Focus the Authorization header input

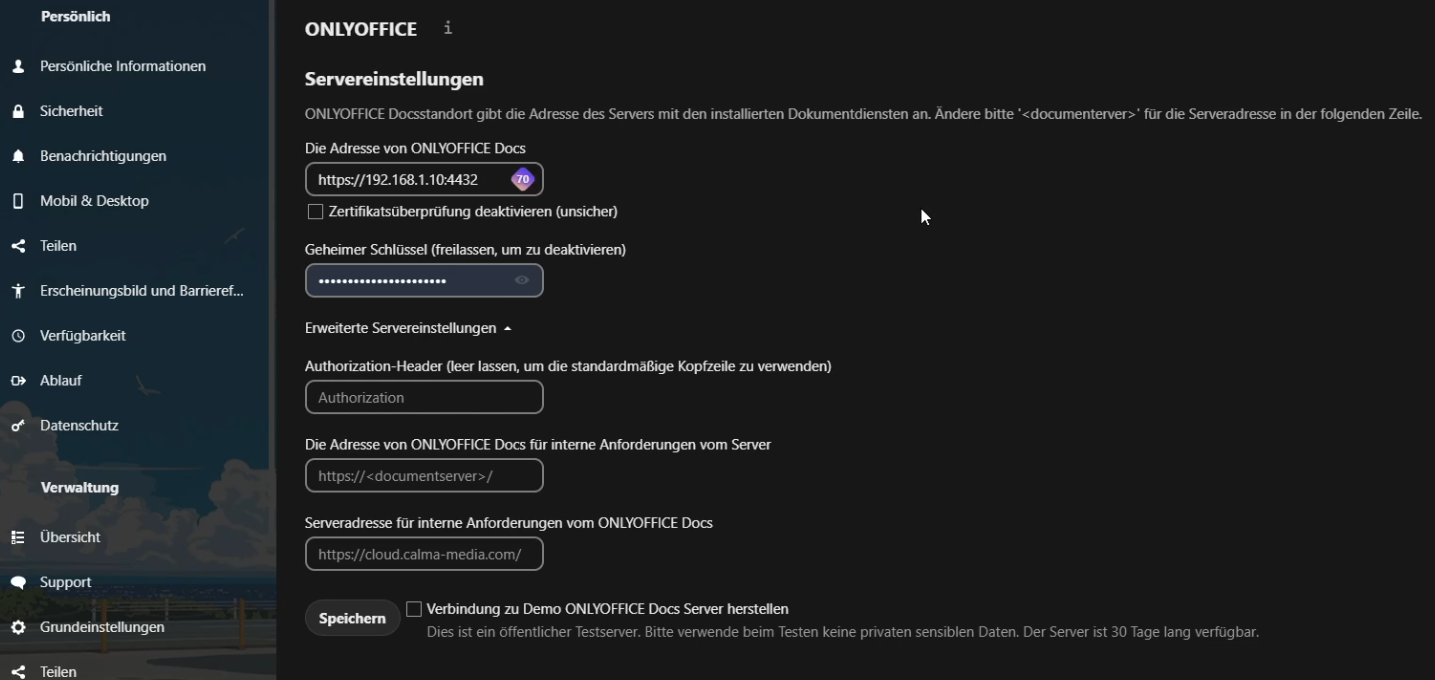point(424,397)
